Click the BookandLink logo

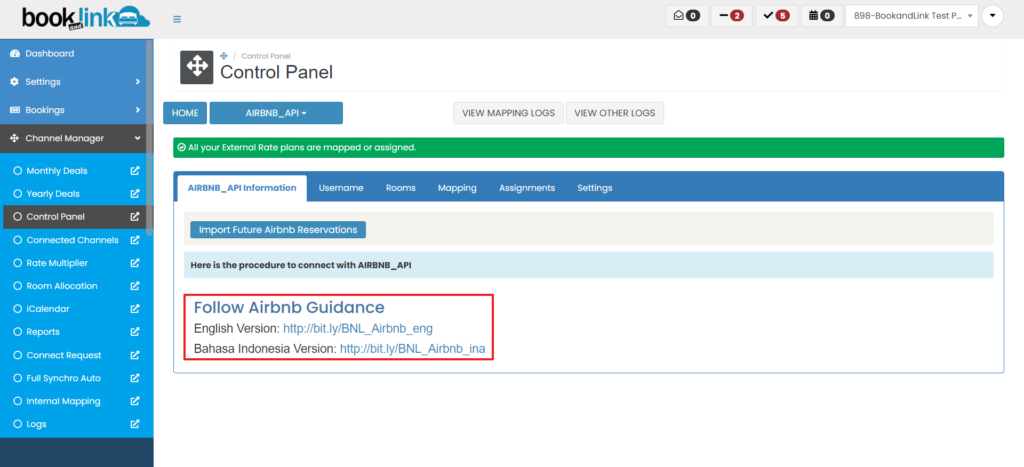coord(86,18)
